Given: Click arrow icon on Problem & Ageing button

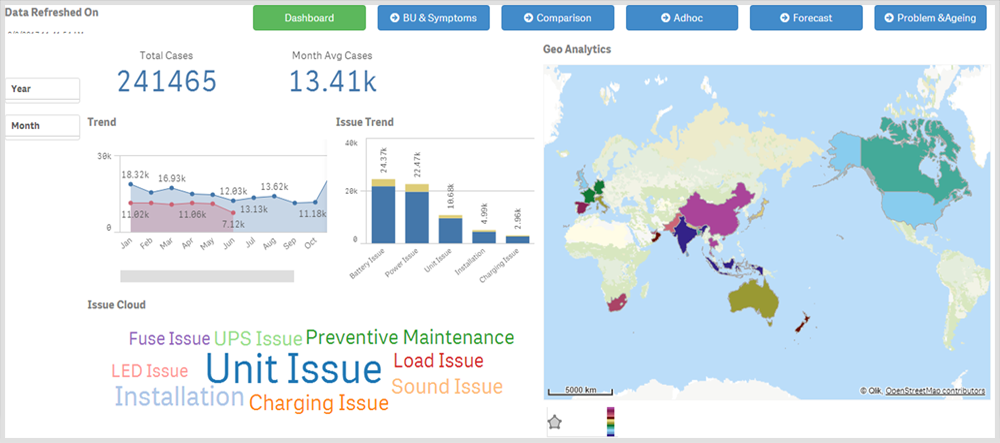Looking at the screenshot, I should click(889, 18).
